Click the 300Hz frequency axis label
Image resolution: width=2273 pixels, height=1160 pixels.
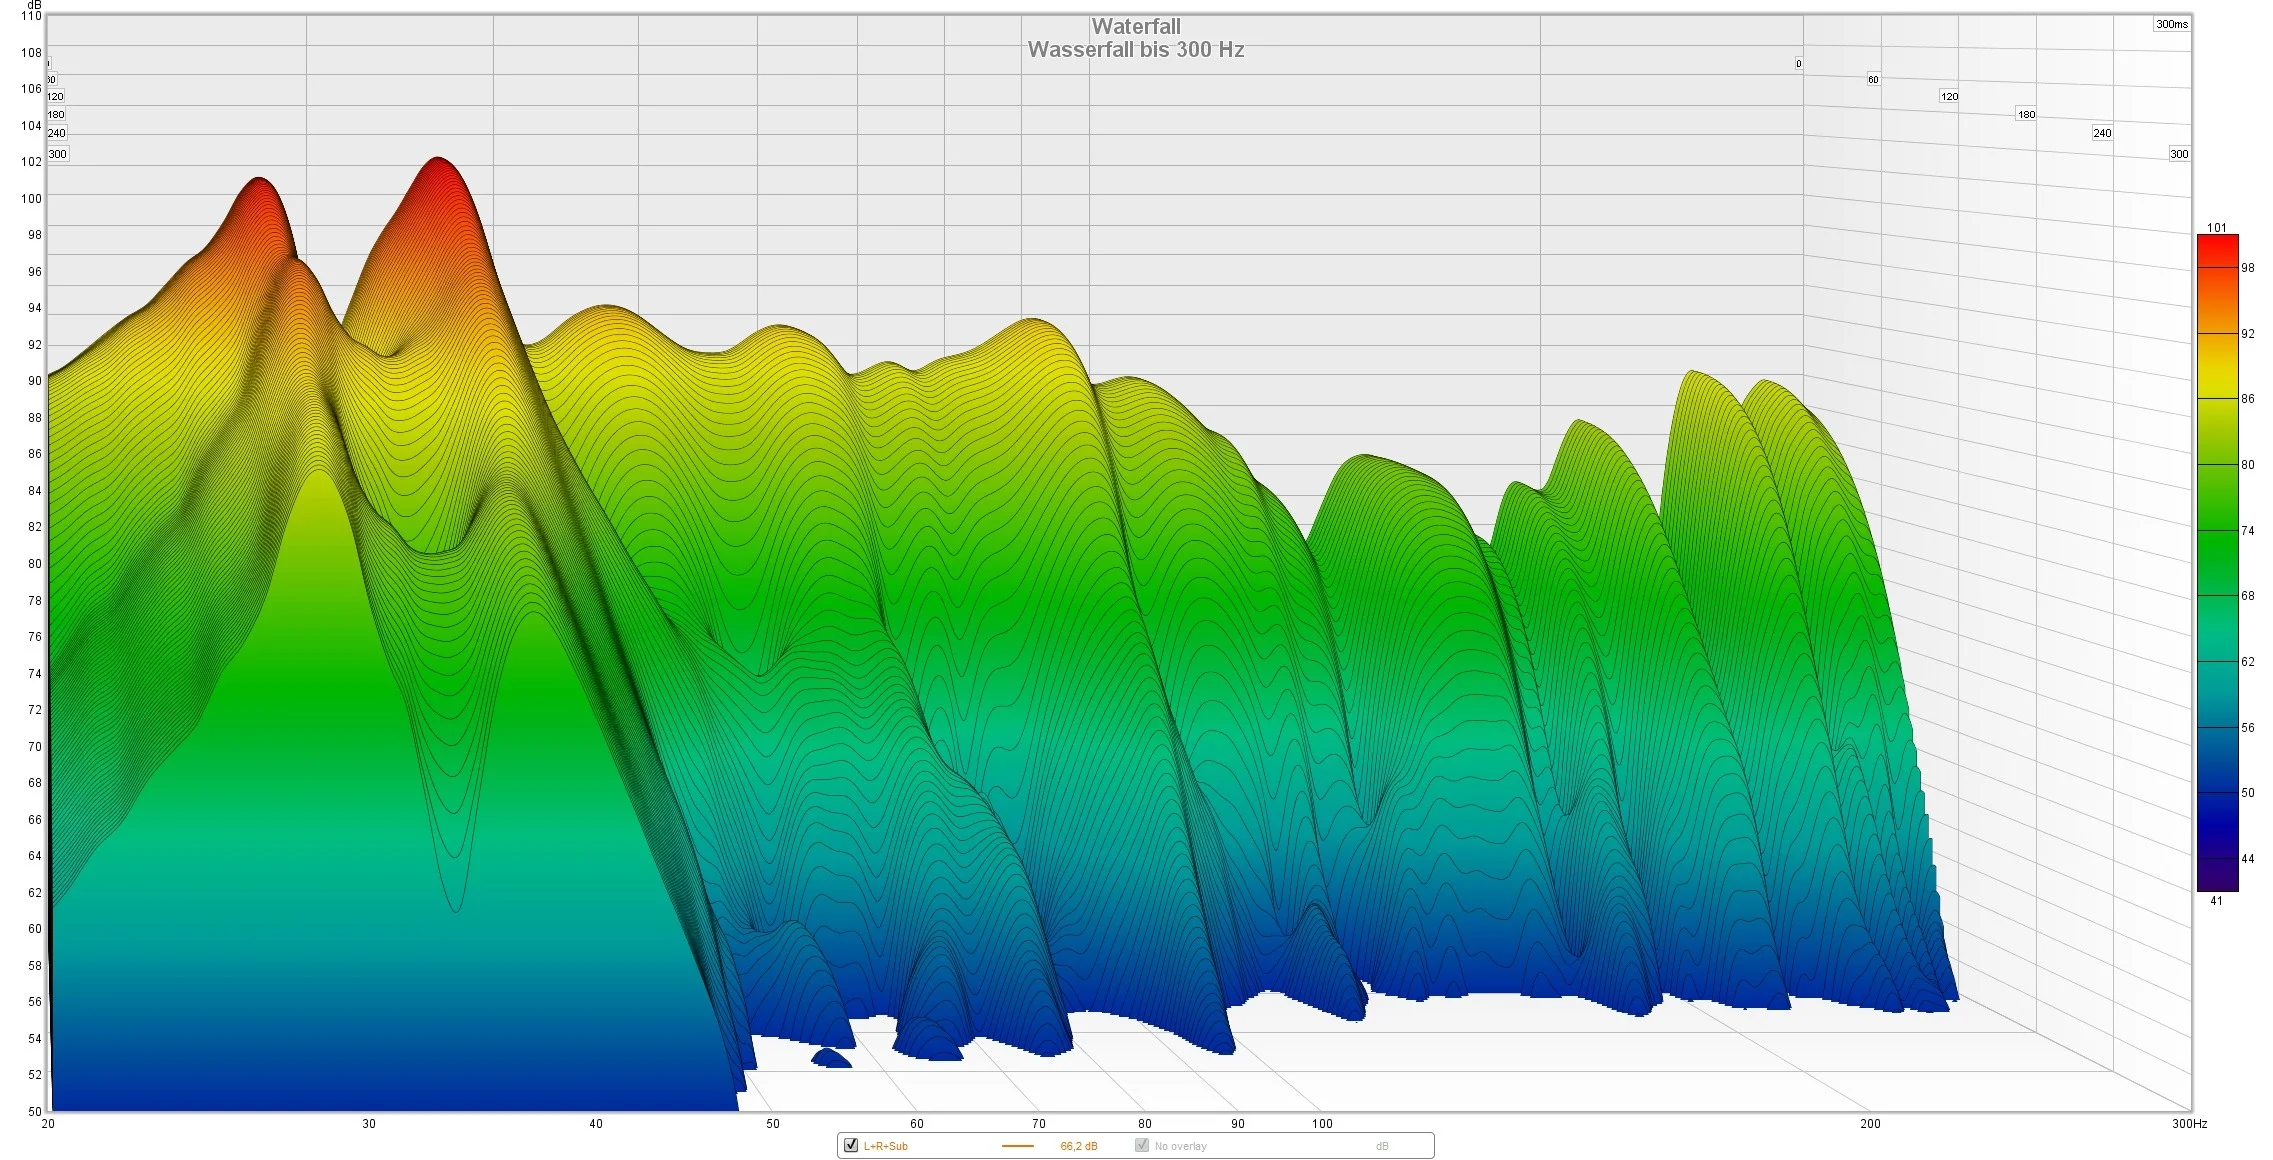(x=2188, y=1124)
